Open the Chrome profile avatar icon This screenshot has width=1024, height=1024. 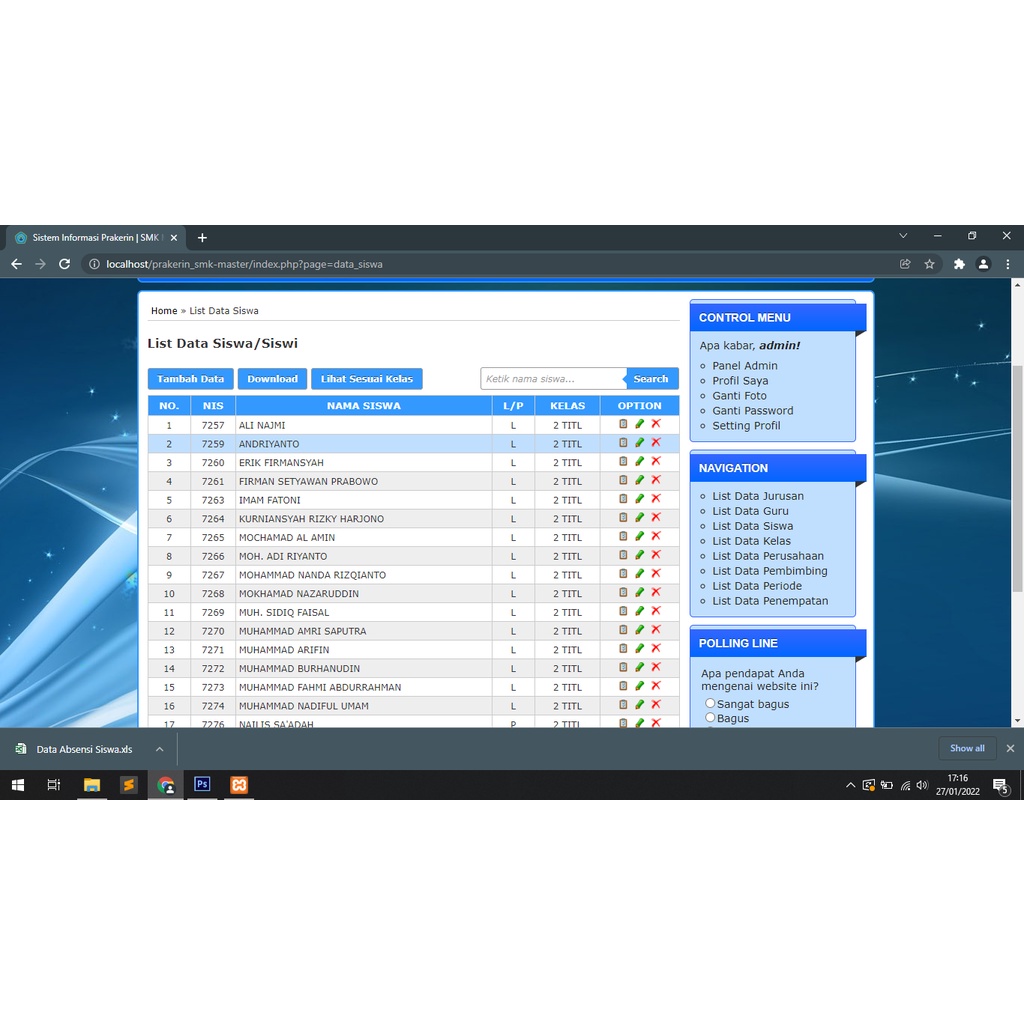(983, 264)
